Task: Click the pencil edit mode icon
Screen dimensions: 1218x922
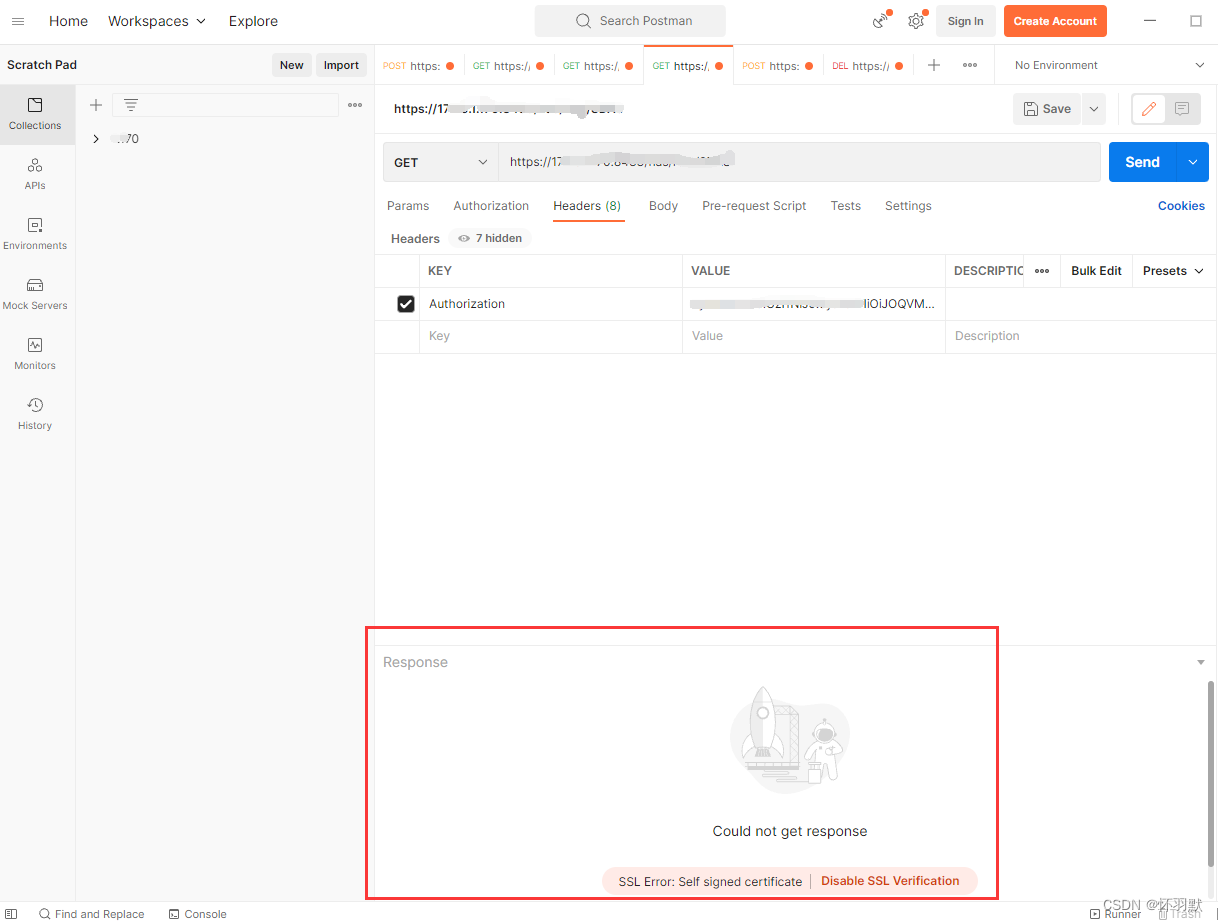Action: (x=1149, y=109)
